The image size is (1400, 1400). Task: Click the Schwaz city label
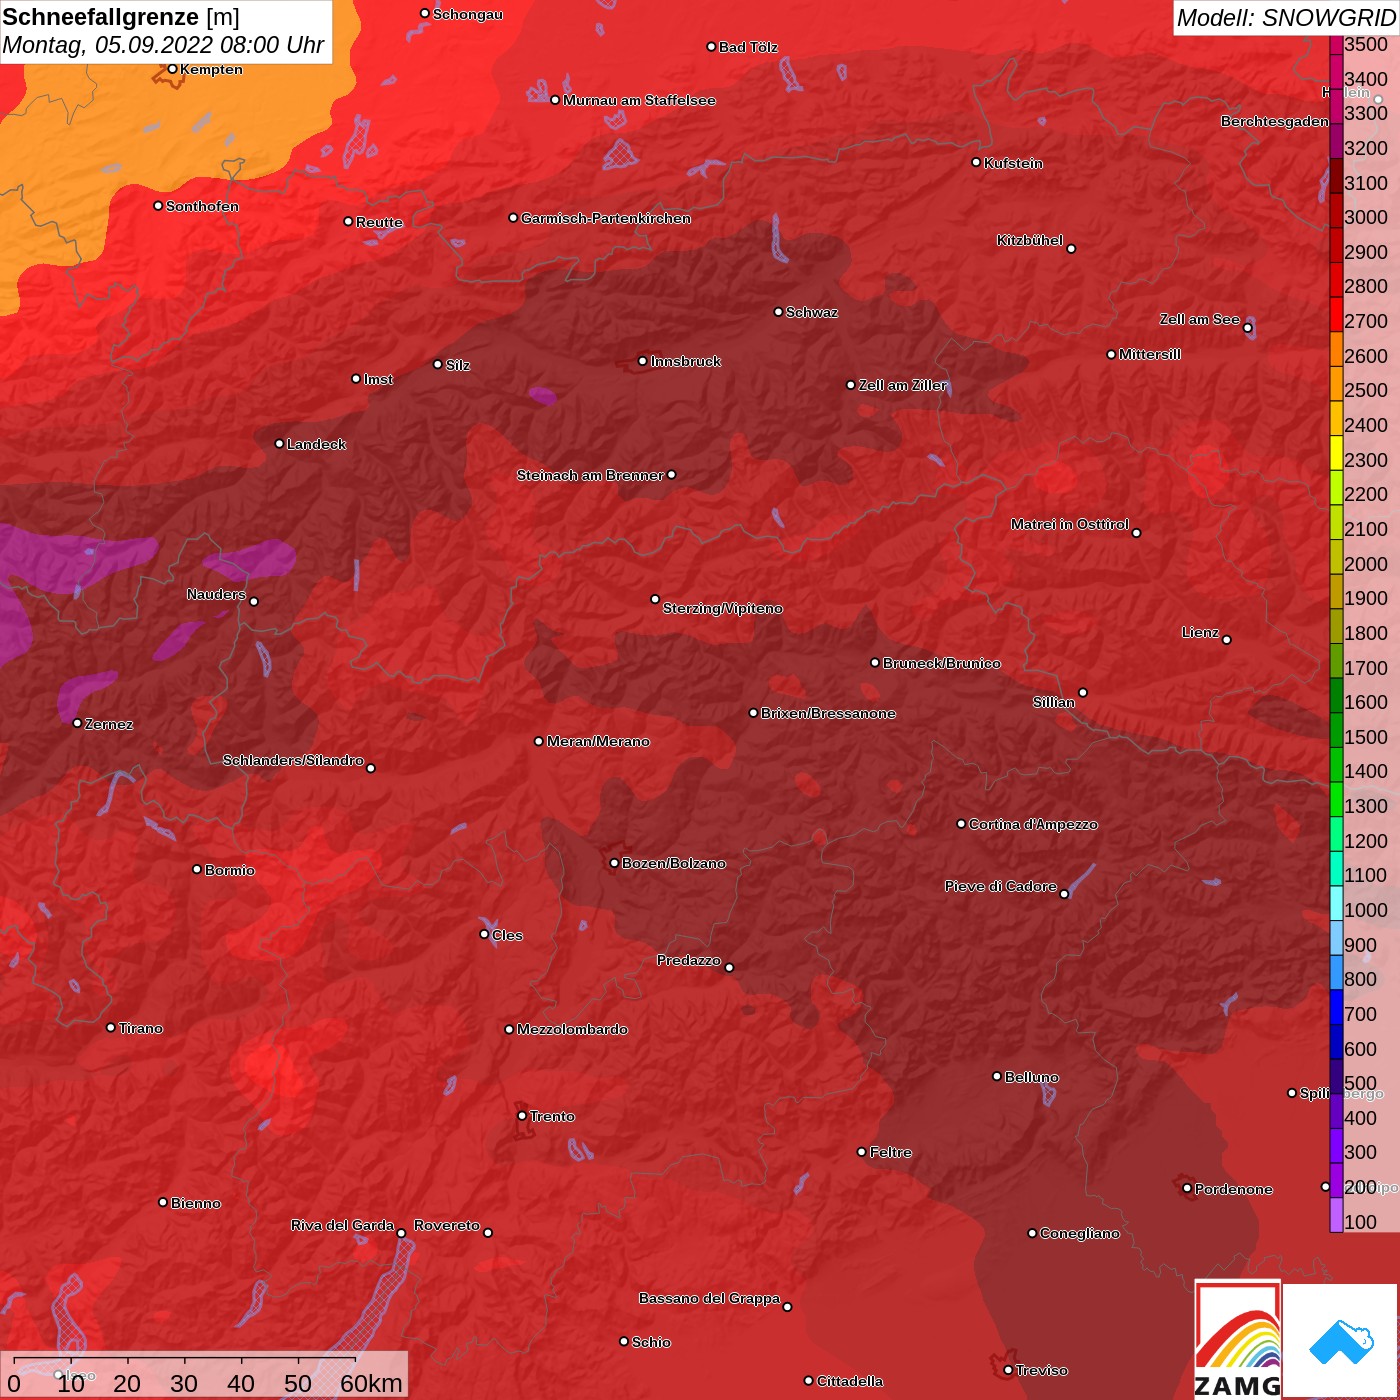tap(812, 312)
